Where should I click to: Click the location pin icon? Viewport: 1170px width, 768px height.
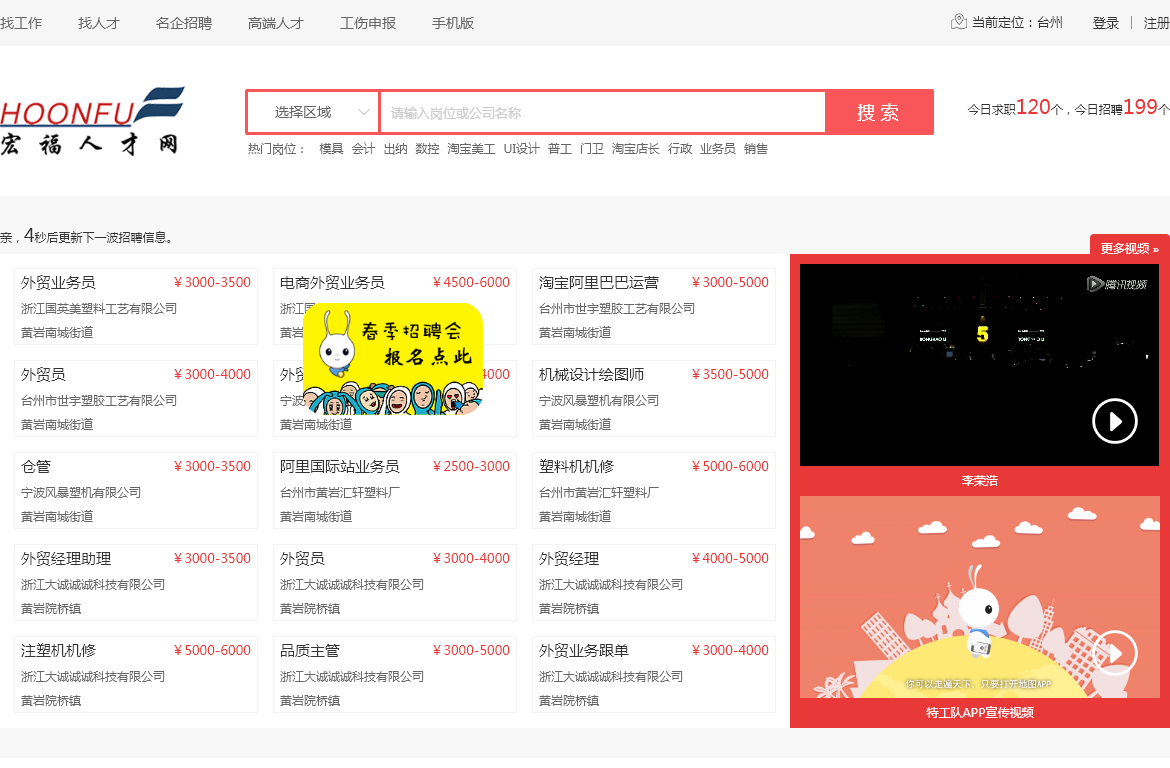(x=958, y=22)
